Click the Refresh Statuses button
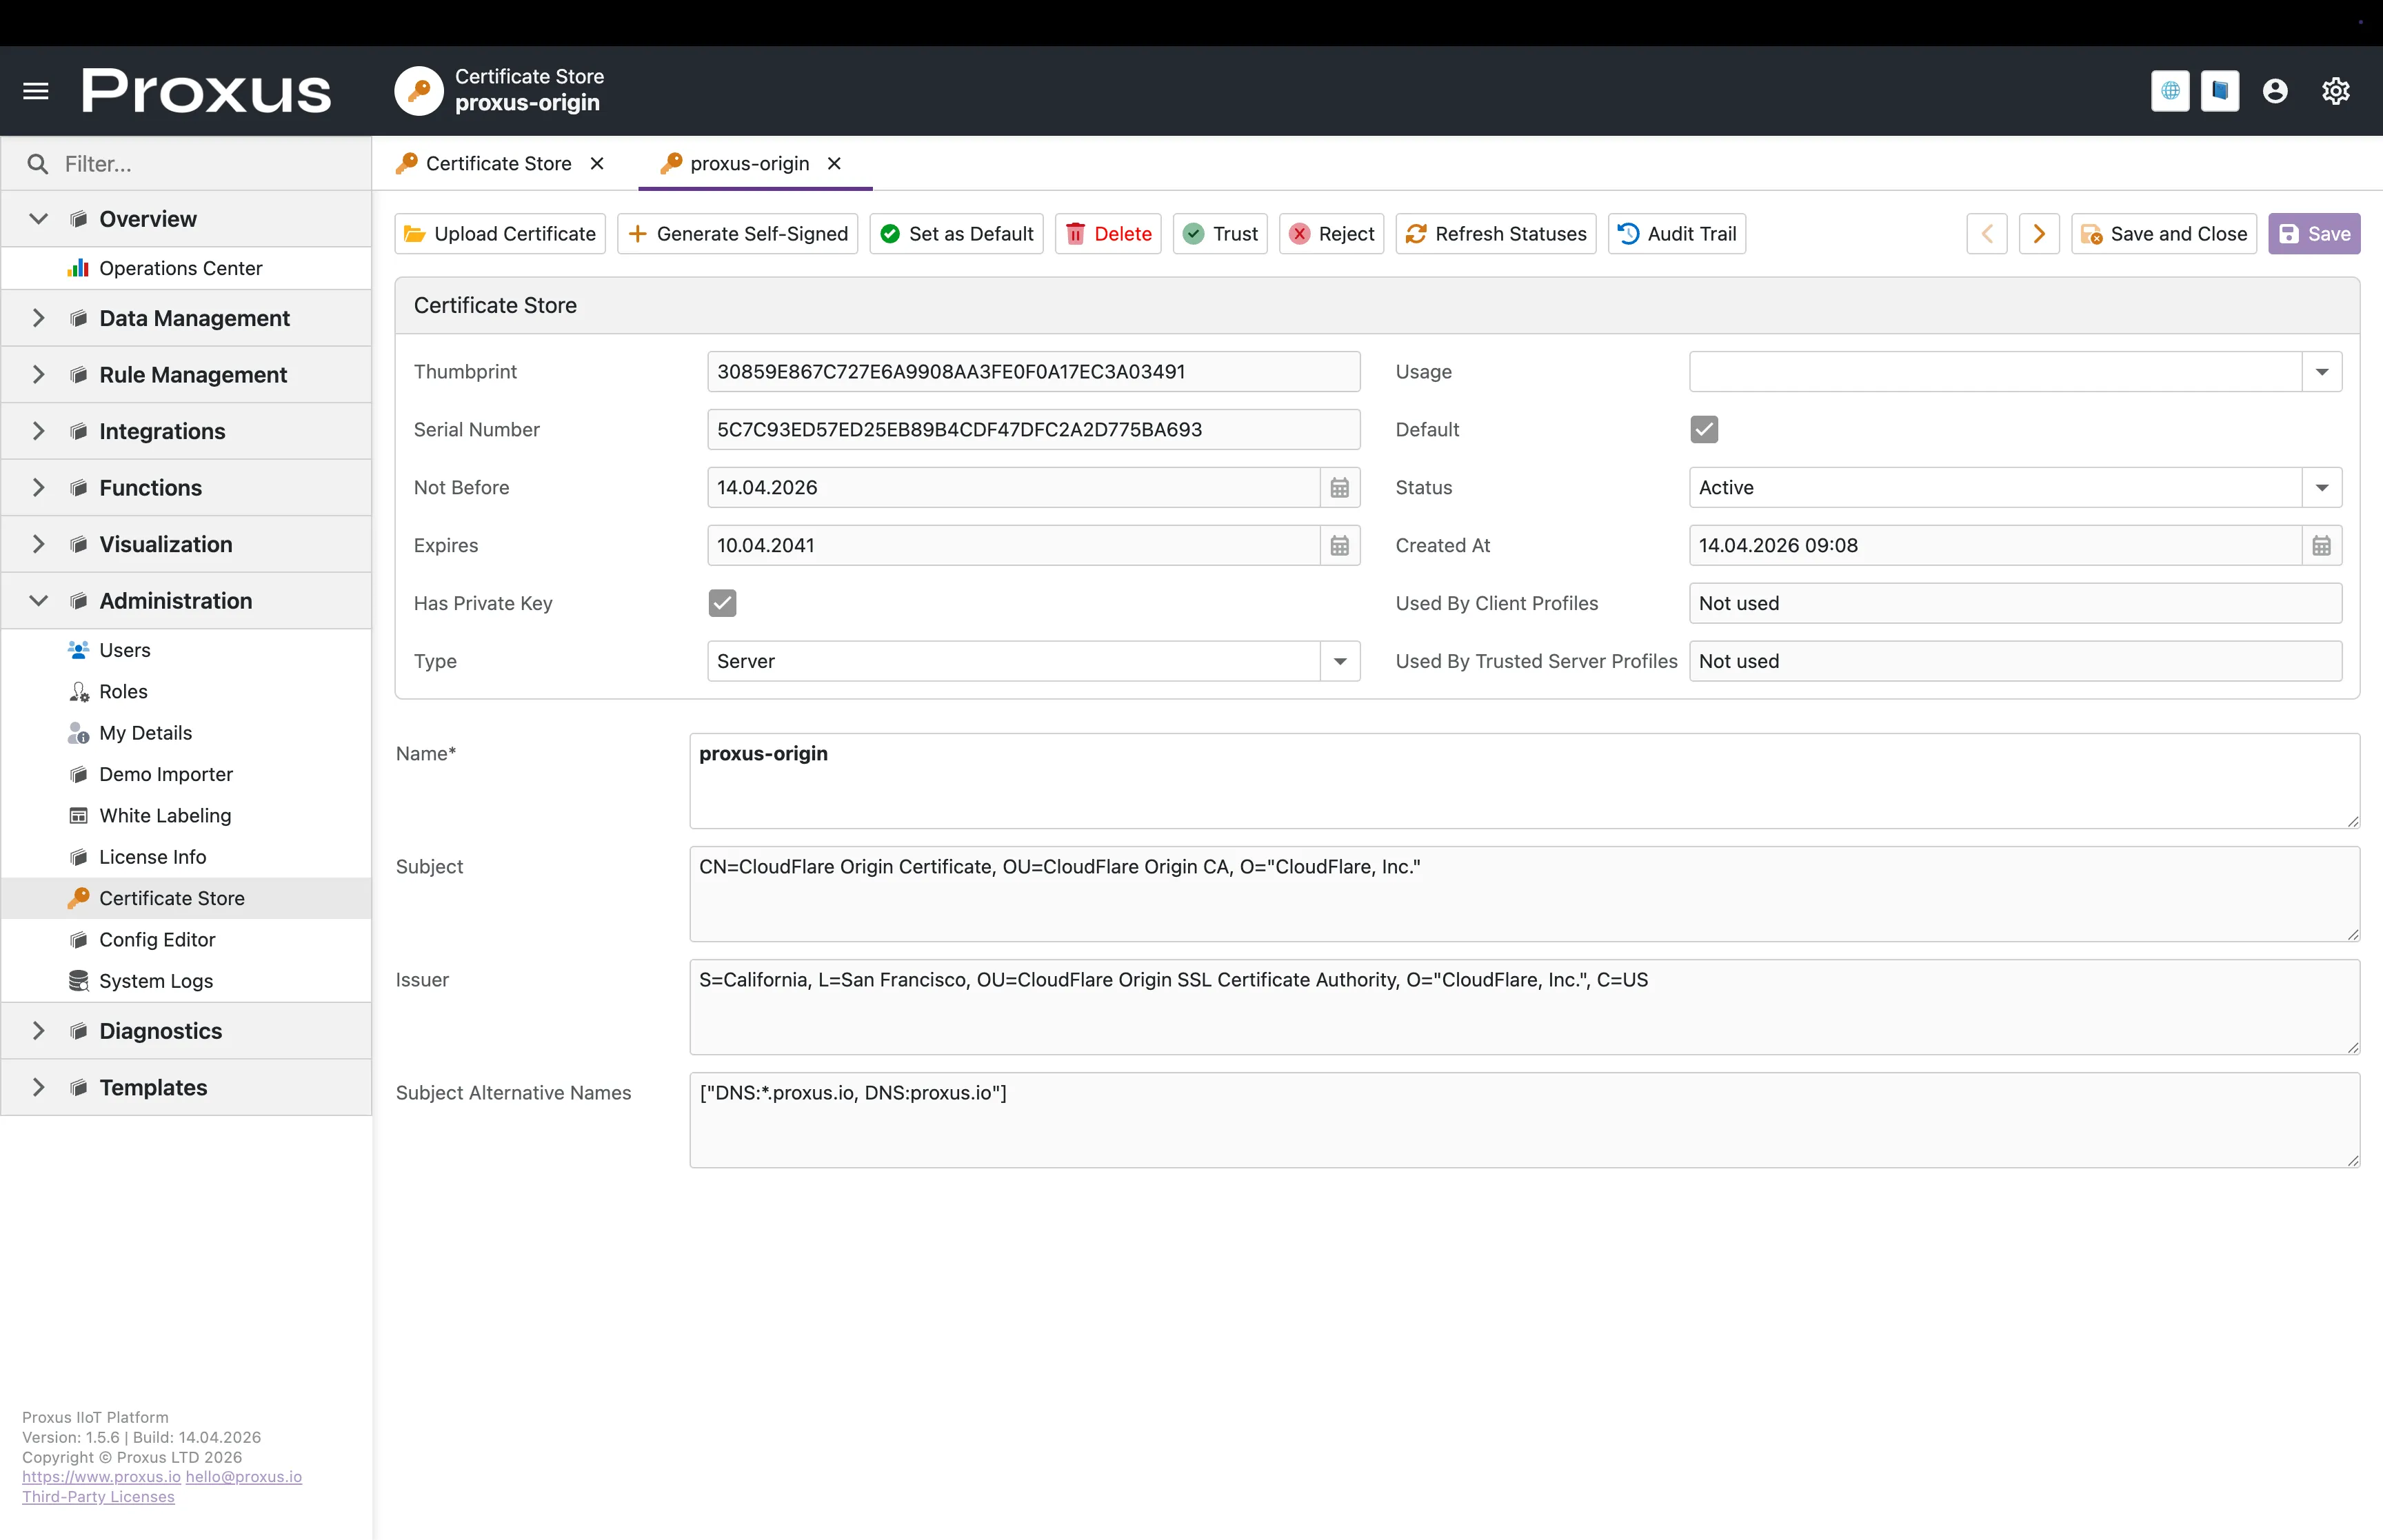This screenshot has height=1540, width=2383. point(1495,234)
